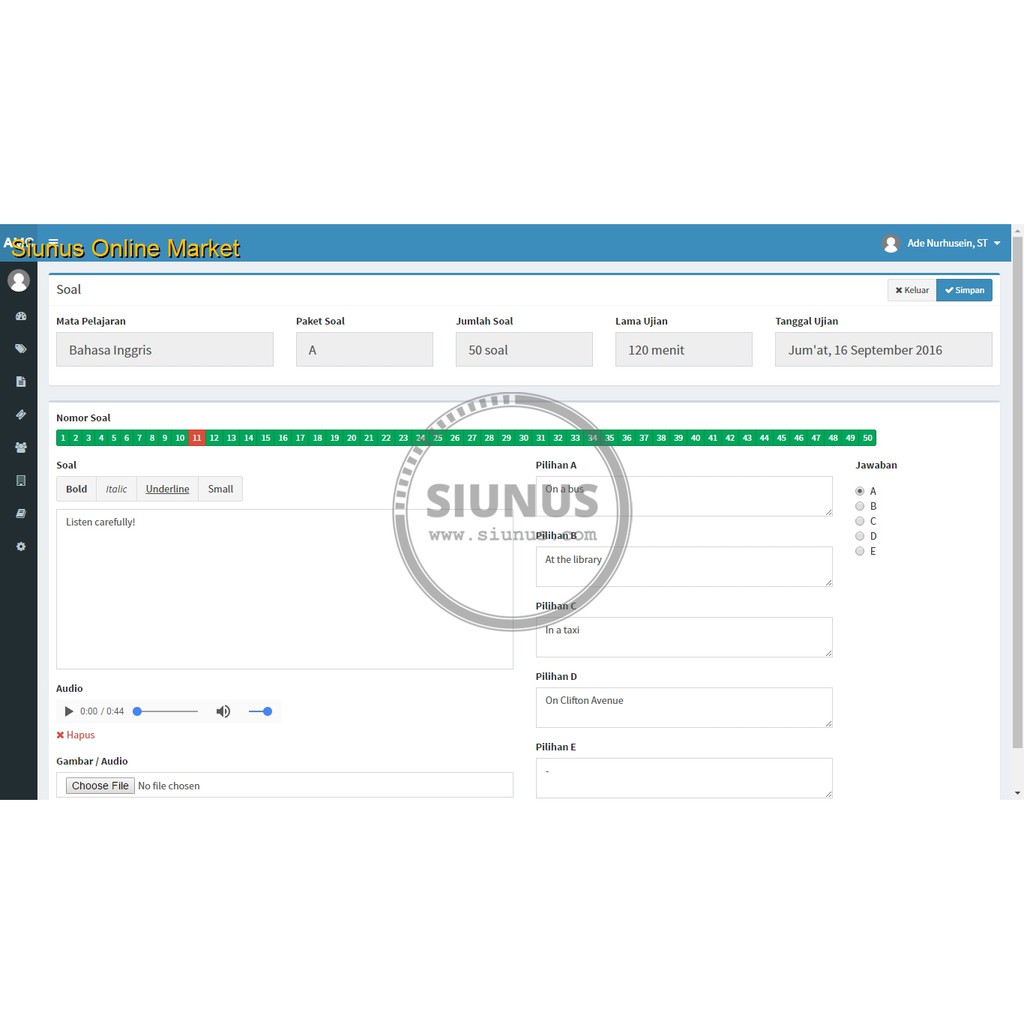The width and height of the screenshot is (1024, 1024).
Task: Click the scrollbar down arrow
Action: coord(1017,793)
